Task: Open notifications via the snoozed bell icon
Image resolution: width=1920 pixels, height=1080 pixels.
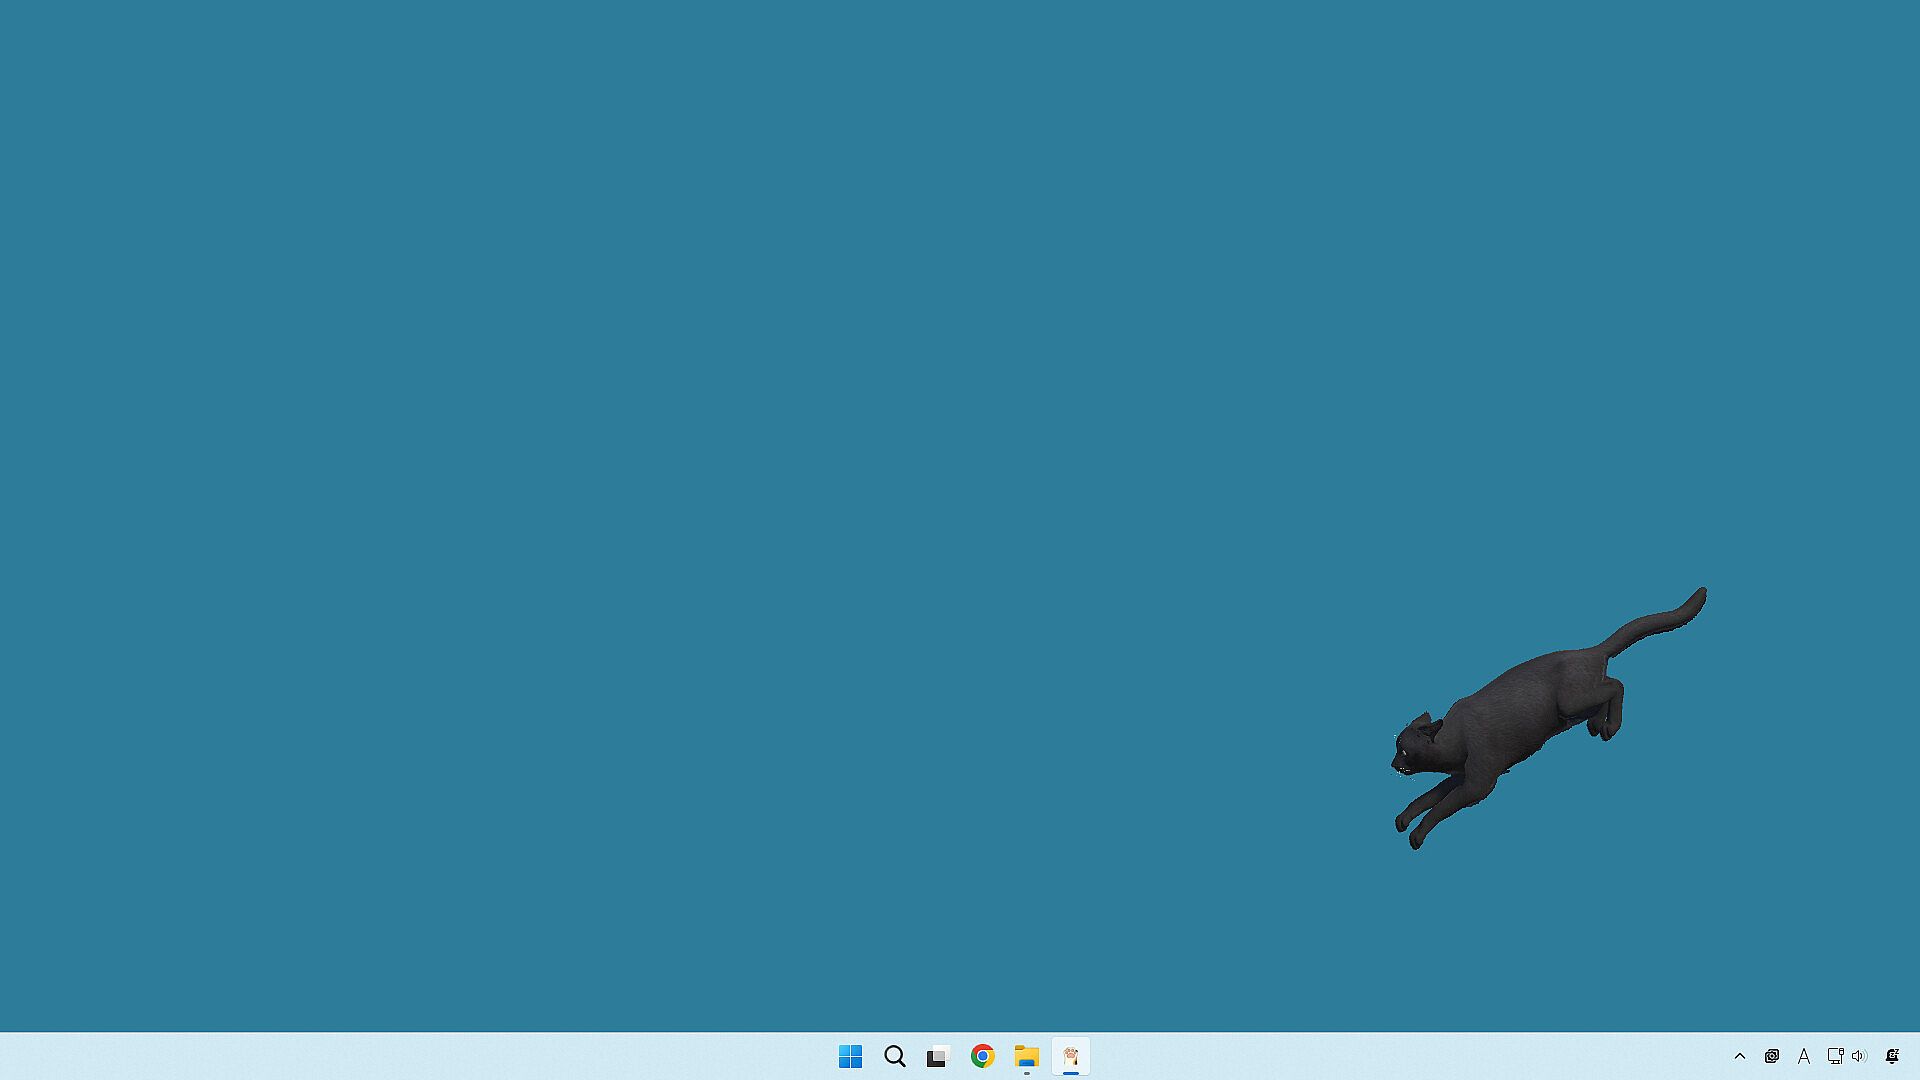Action: coord(1892,1056)
